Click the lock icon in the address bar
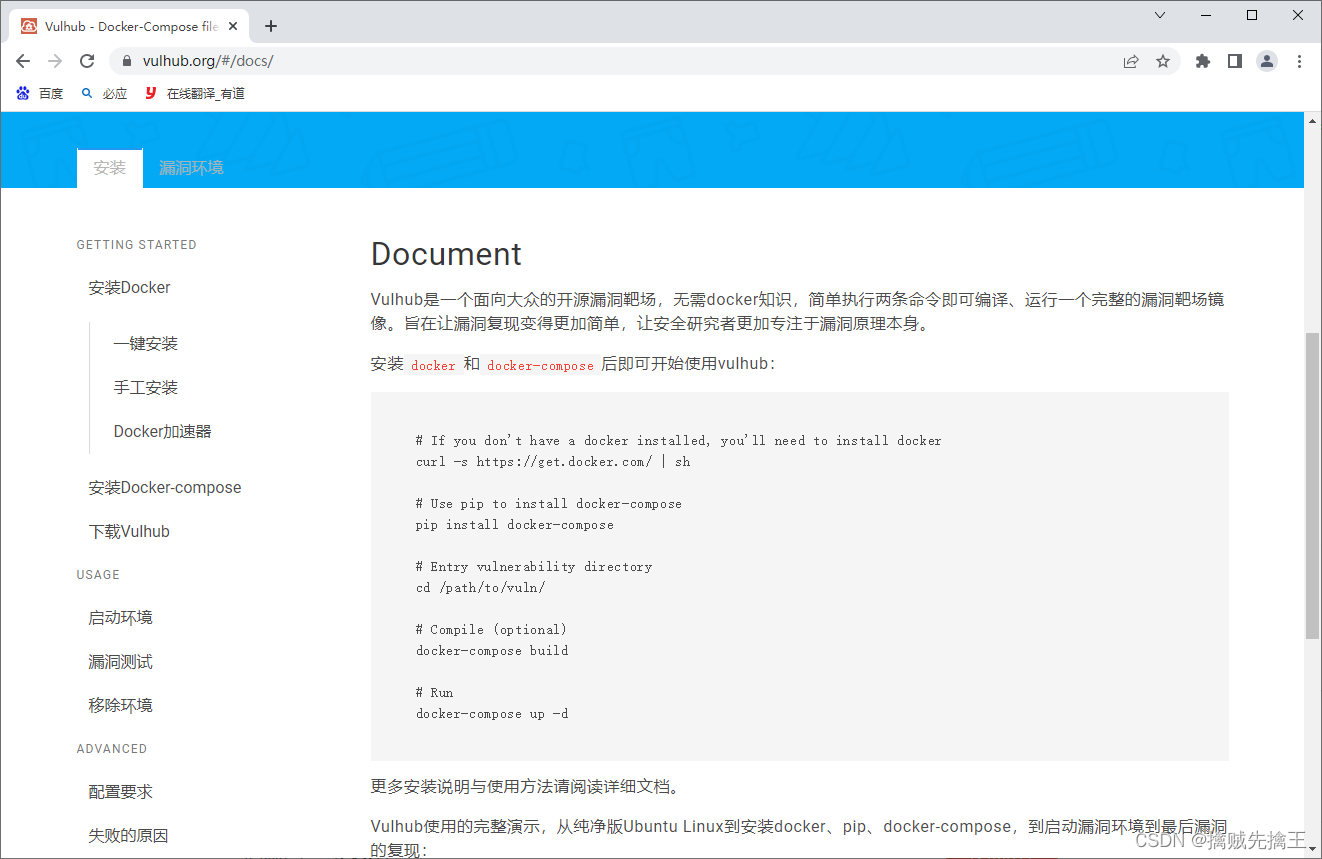This screenshot has height=859, width=1322. (x=127, y=61)
